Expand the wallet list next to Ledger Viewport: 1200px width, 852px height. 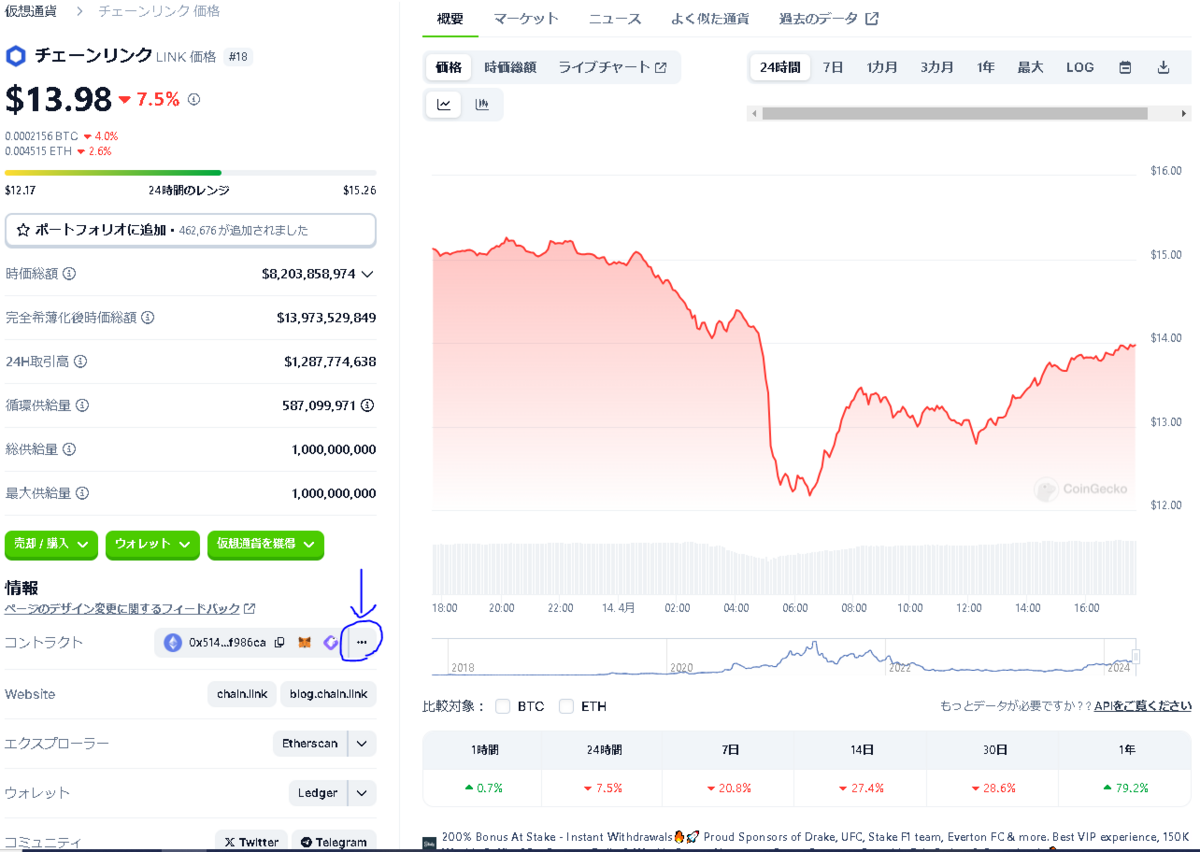coord(362,793)
